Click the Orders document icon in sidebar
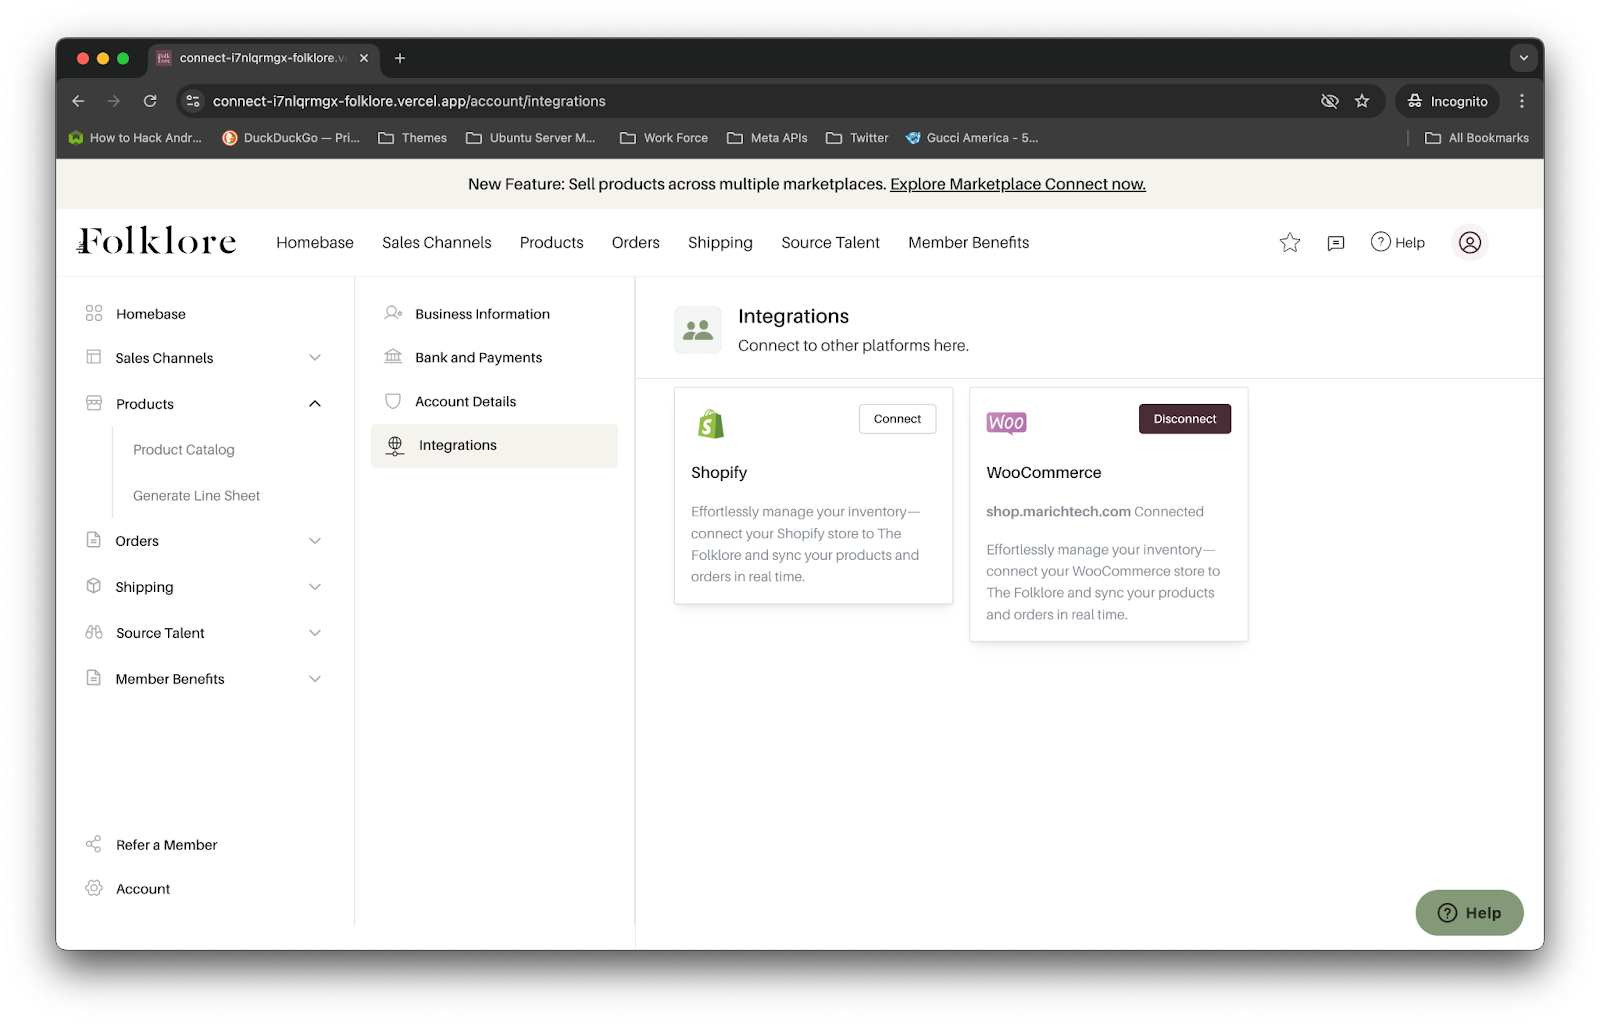This screenshot has height=1024, width=1600. pyautogui.click(x=94, y=540)
